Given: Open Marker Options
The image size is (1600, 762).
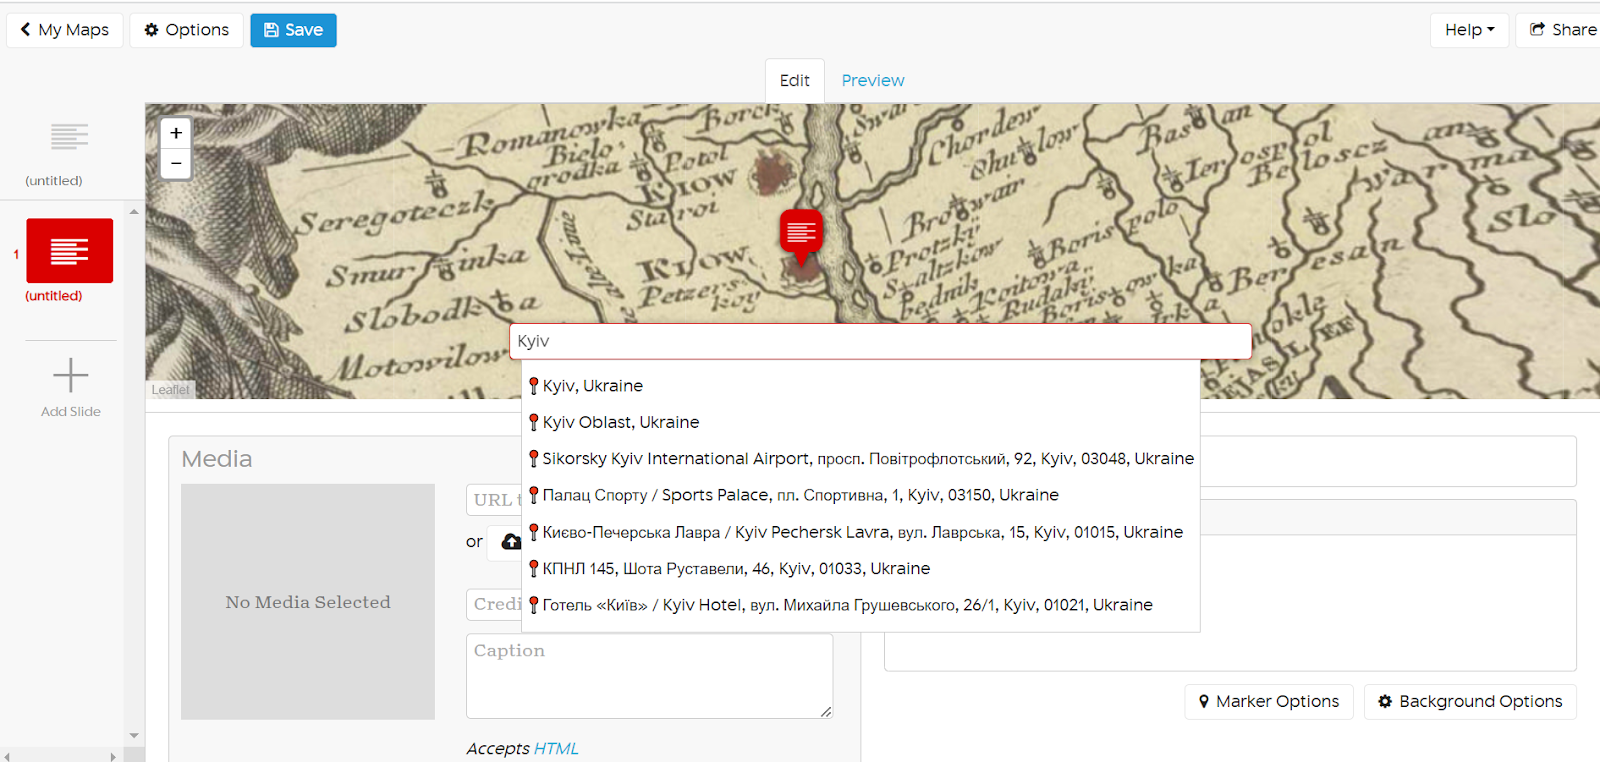Looking at the screenshot, I should [1269, 702].
